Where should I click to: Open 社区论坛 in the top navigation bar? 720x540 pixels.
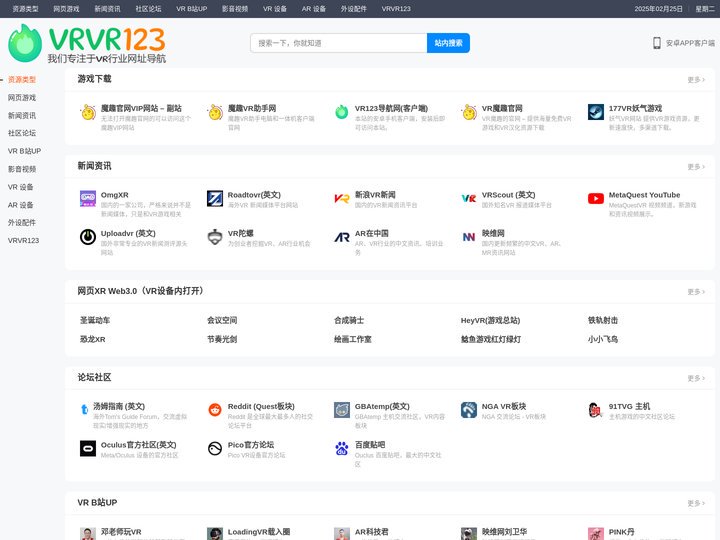tap(148, 9)
